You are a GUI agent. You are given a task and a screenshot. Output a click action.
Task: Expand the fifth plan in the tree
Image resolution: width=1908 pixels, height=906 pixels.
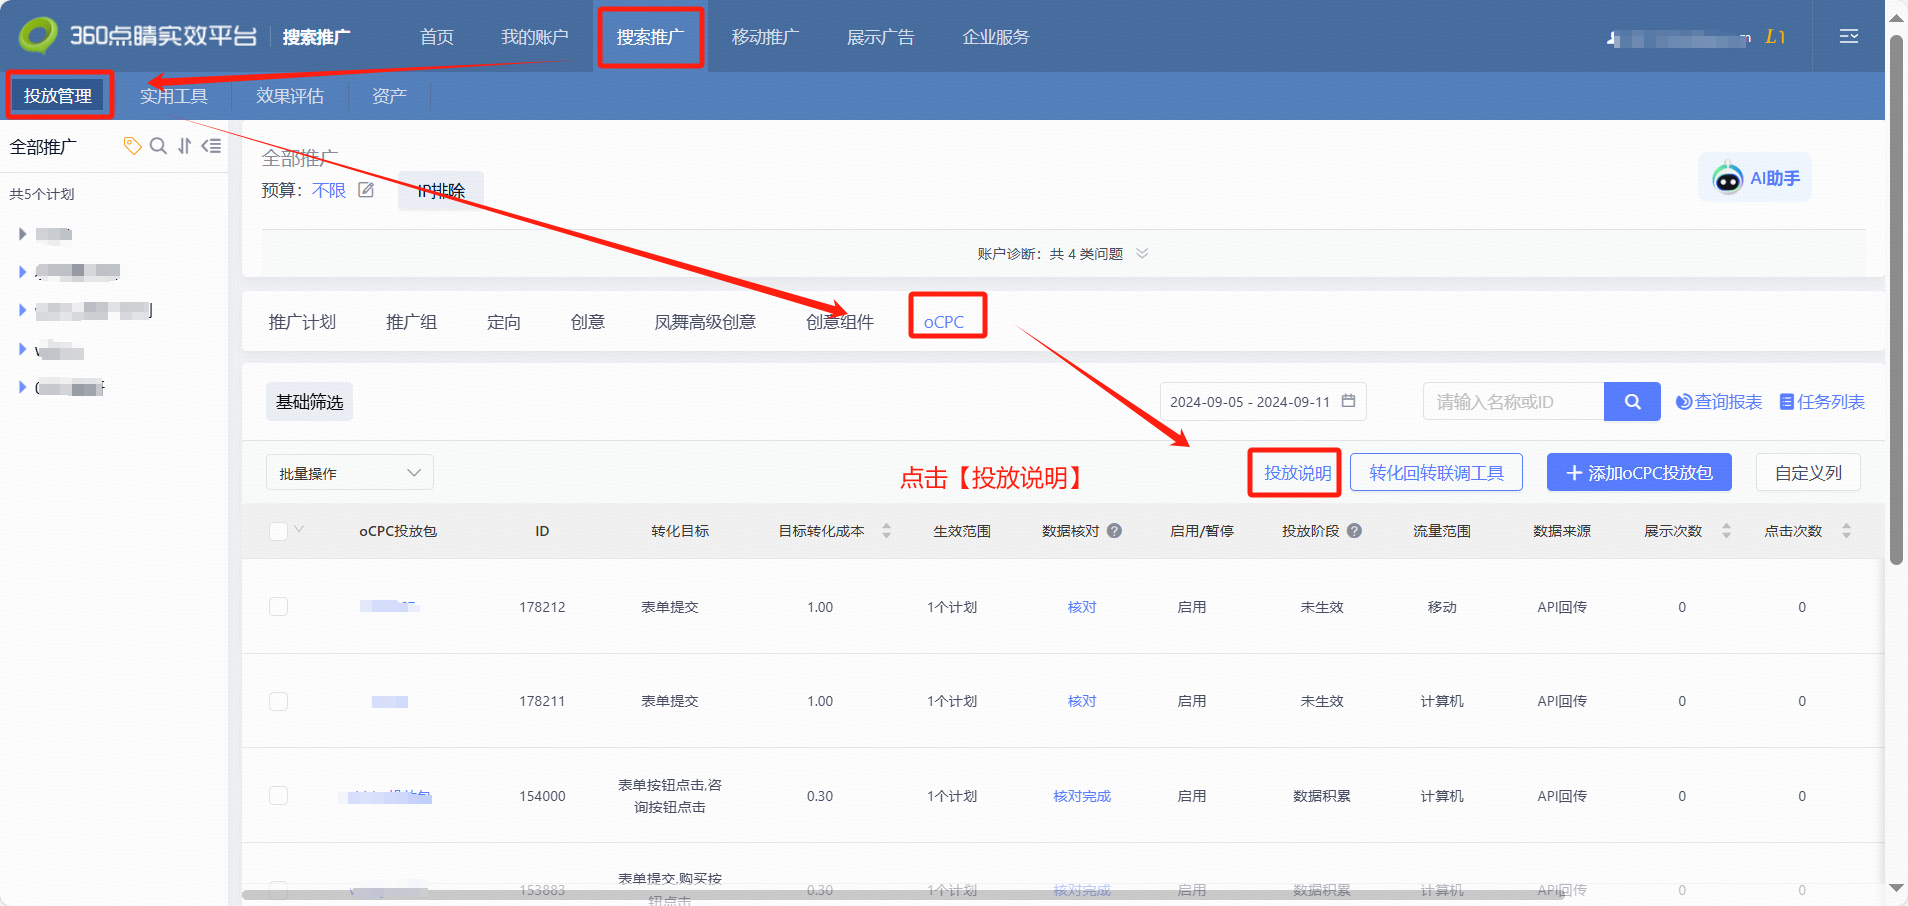point(22,387)
